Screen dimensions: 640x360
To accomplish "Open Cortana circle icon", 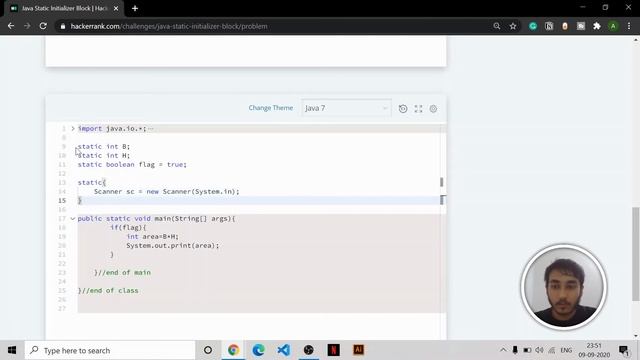I will [x=208, y=350].
